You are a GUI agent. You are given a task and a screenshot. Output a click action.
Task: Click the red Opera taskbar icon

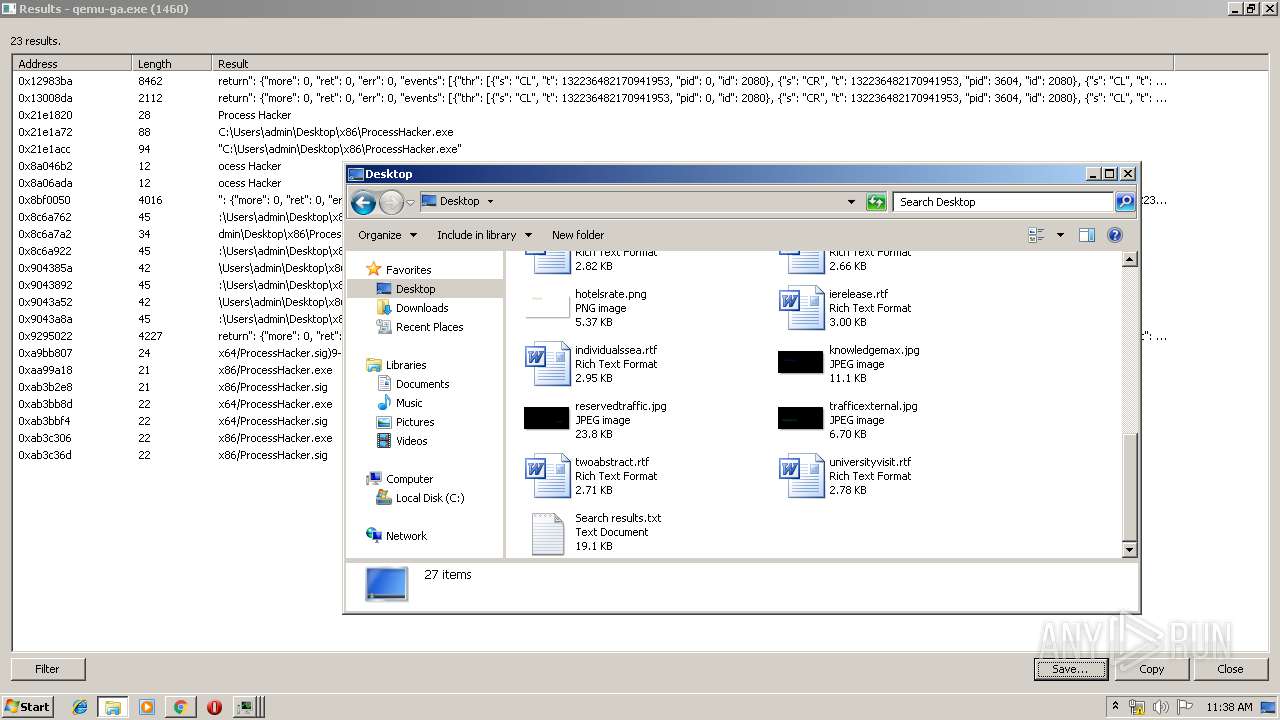pyautogui.click(x=214, y=707)
